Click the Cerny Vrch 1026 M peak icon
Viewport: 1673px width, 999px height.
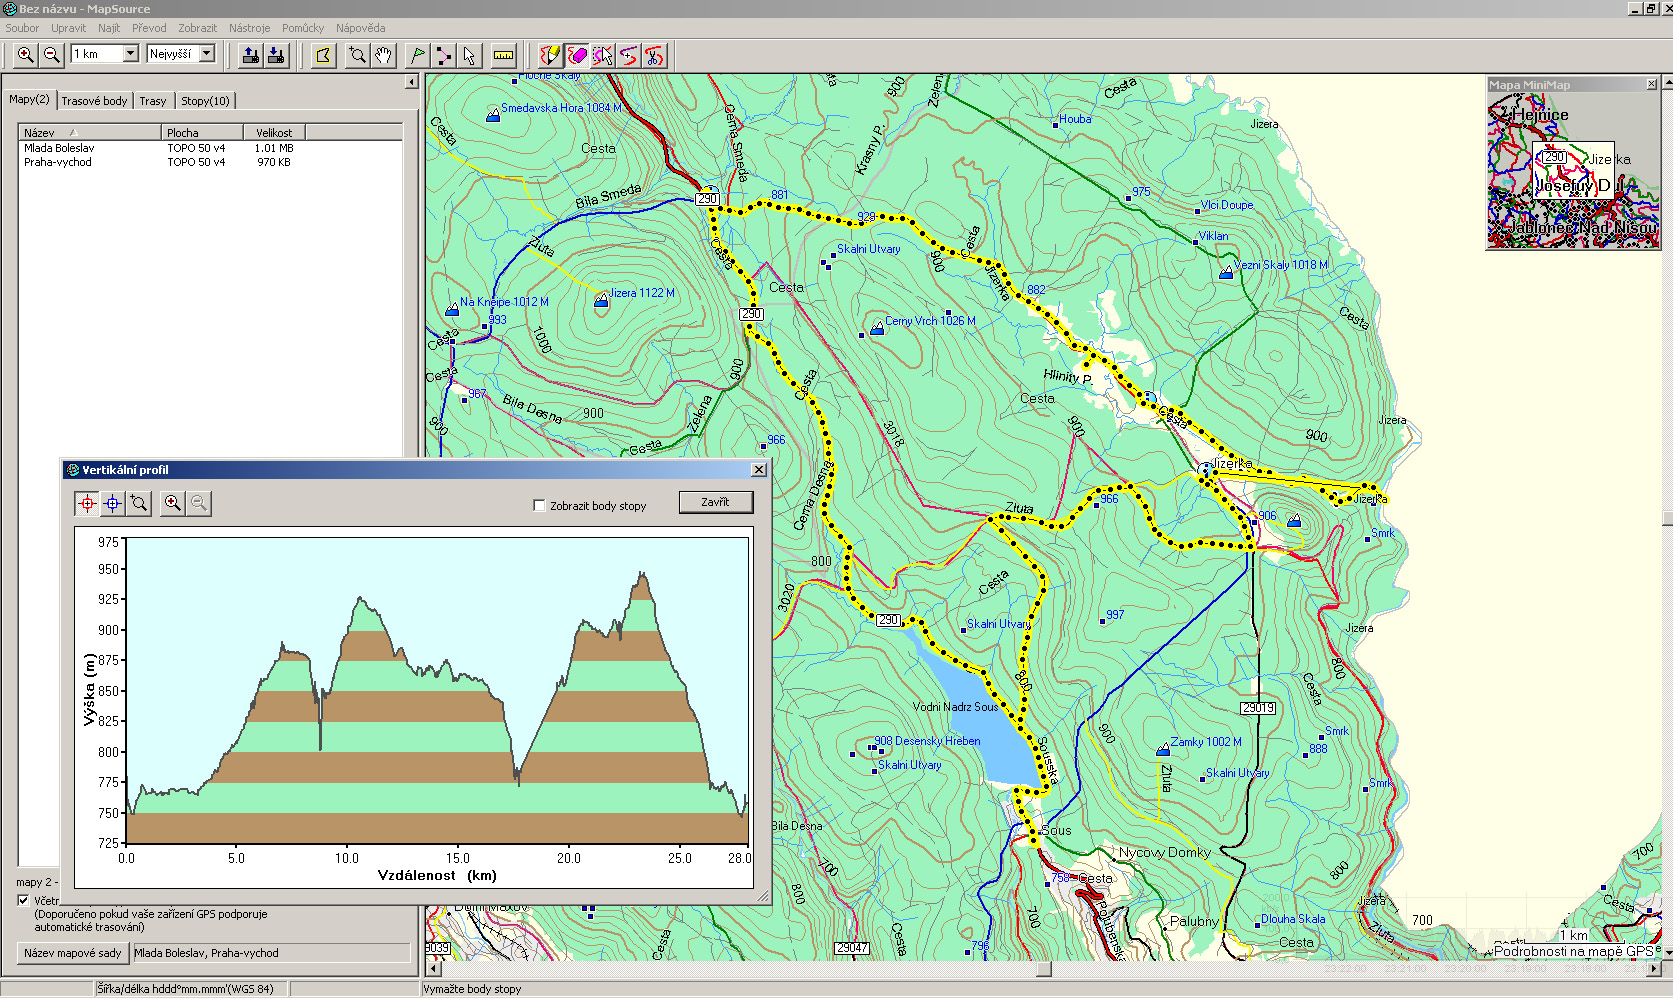click(877, 327)
